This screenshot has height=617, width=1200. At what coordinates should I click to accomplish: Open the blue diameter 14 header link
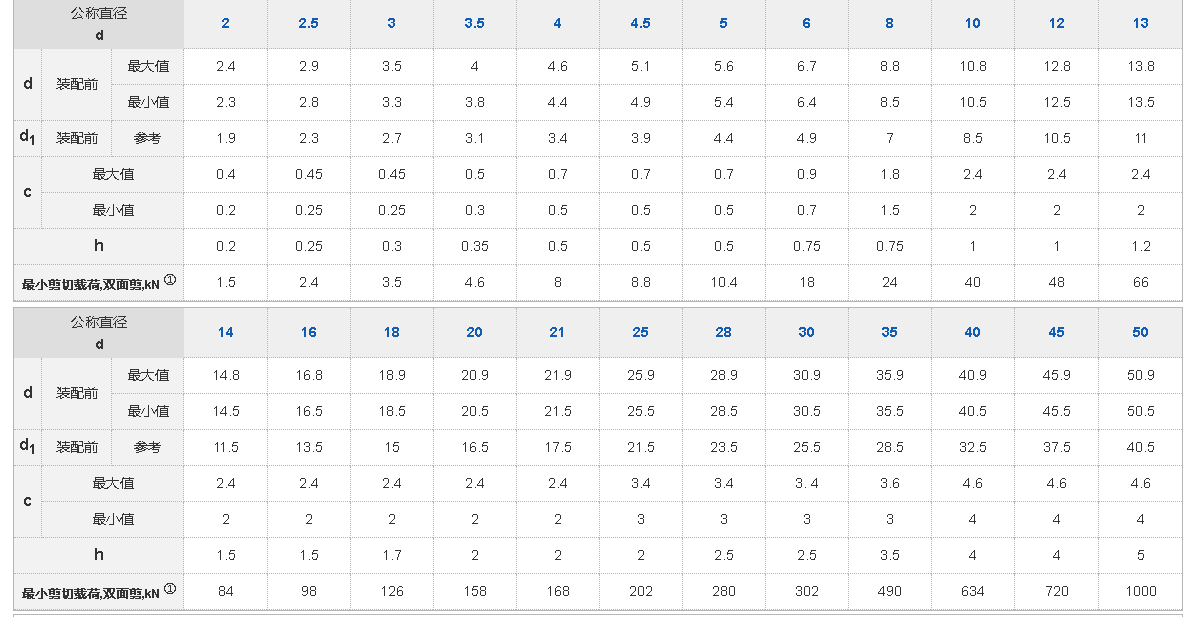click(226, 332)
